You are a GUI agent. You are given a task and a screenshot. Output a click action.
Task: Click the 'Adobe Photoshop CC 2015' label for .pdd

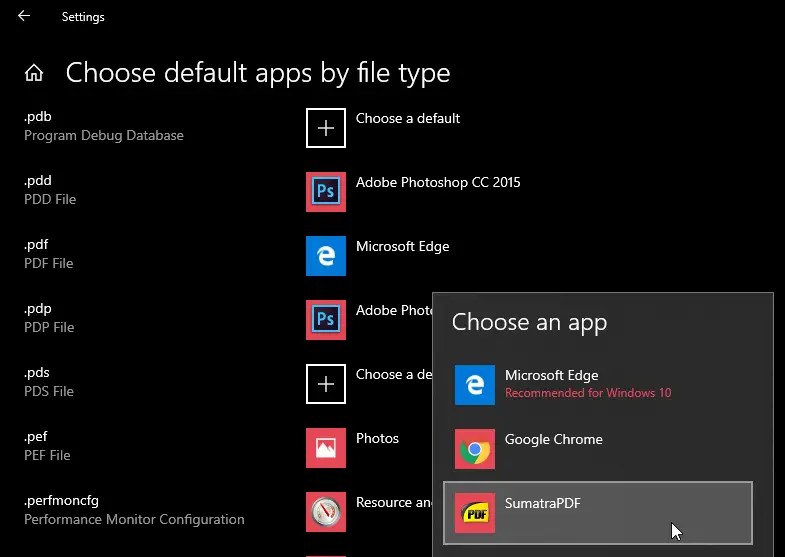click(438, 182)
